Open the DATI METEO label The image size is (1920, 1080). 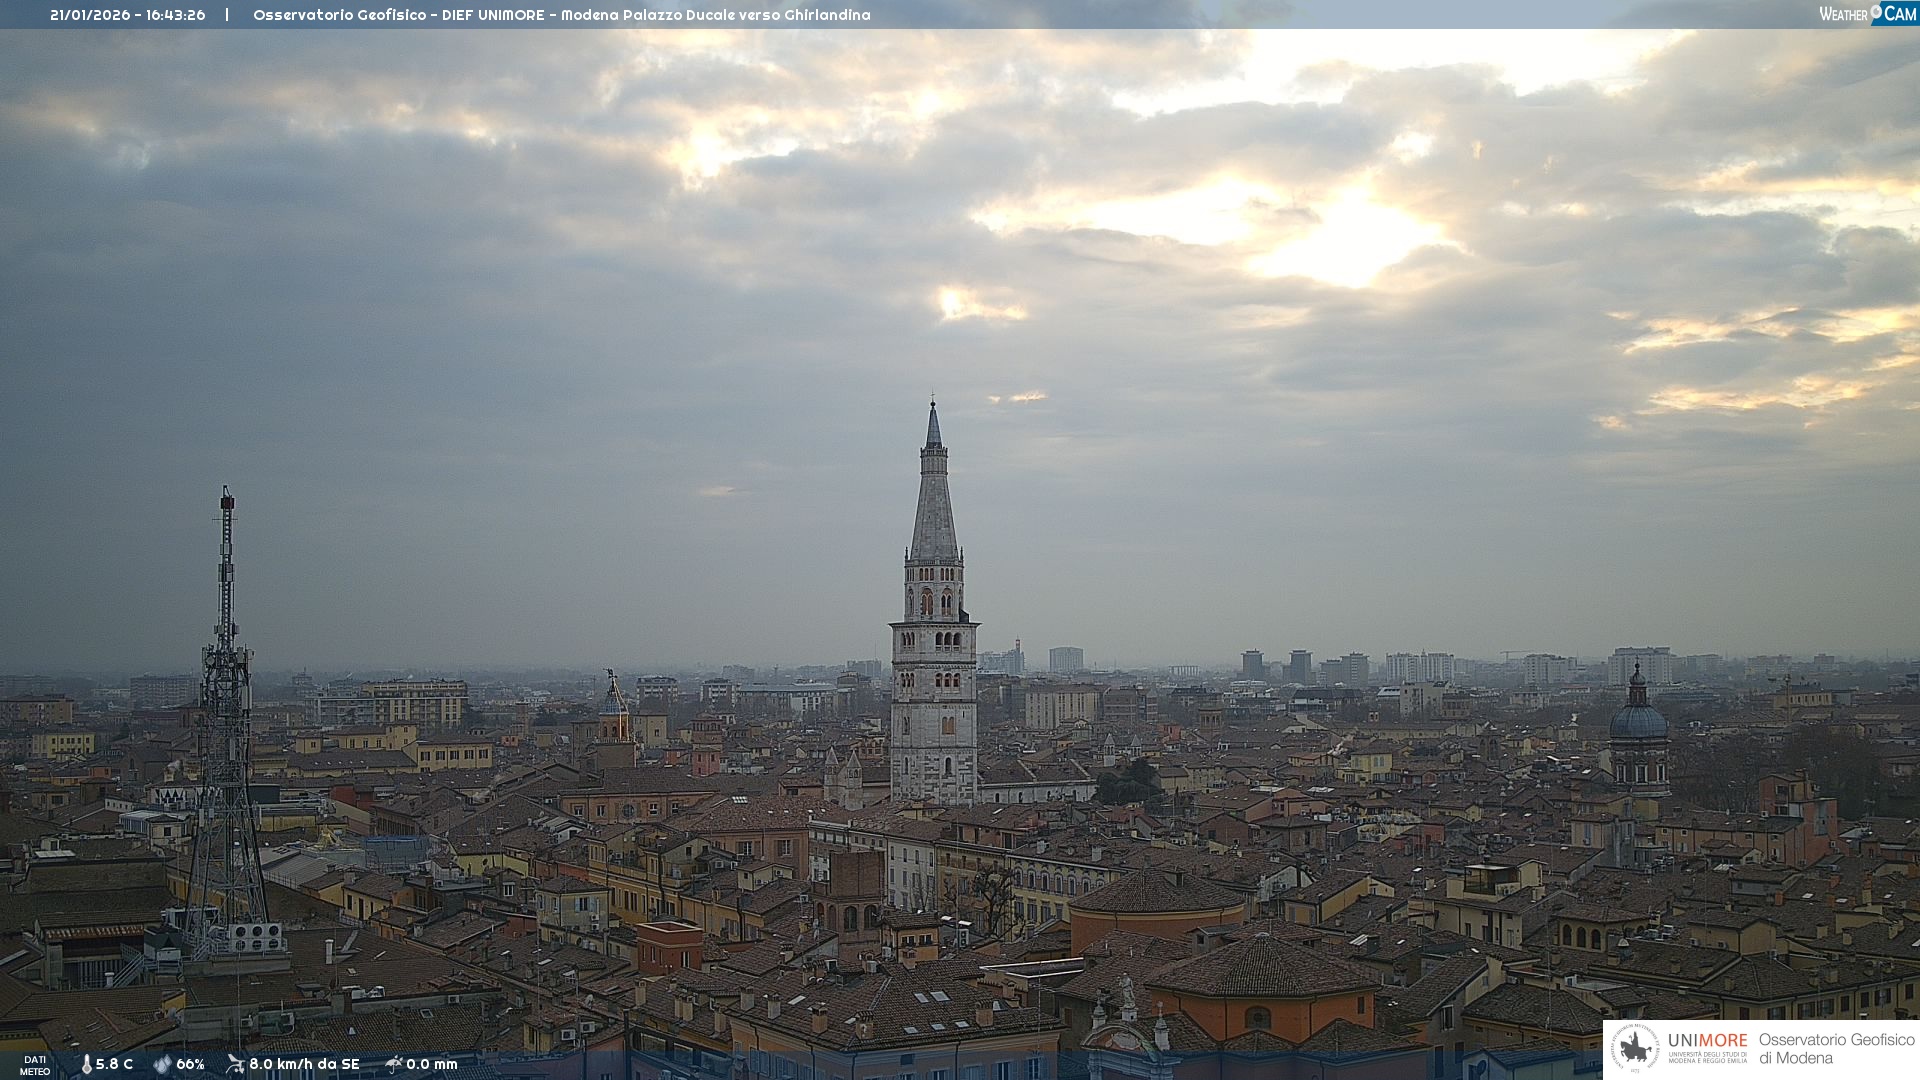[35, 1065]
